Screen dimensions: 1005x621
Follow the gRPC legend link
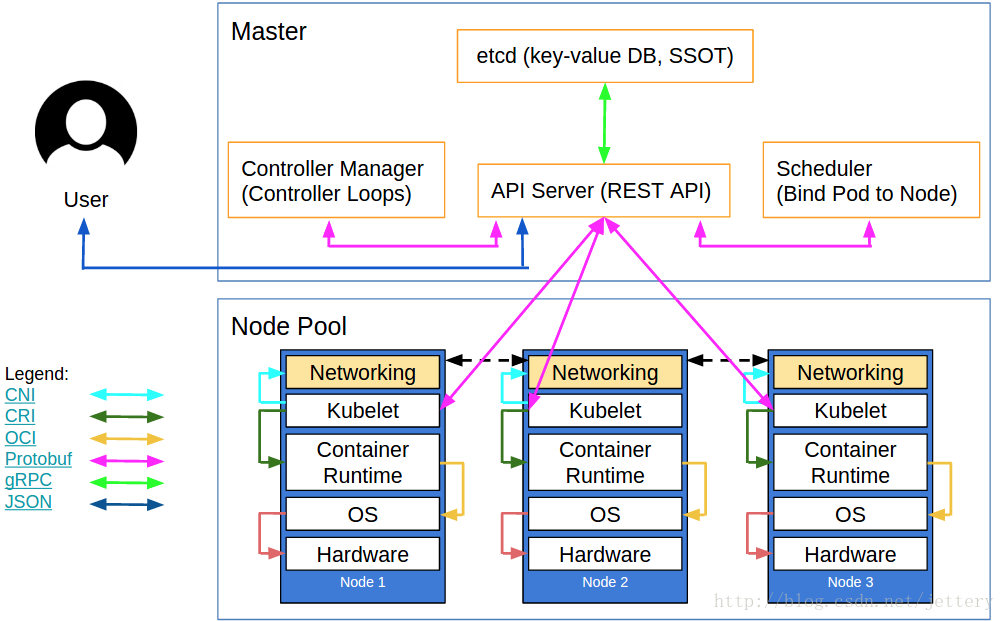tap(28, 481)
